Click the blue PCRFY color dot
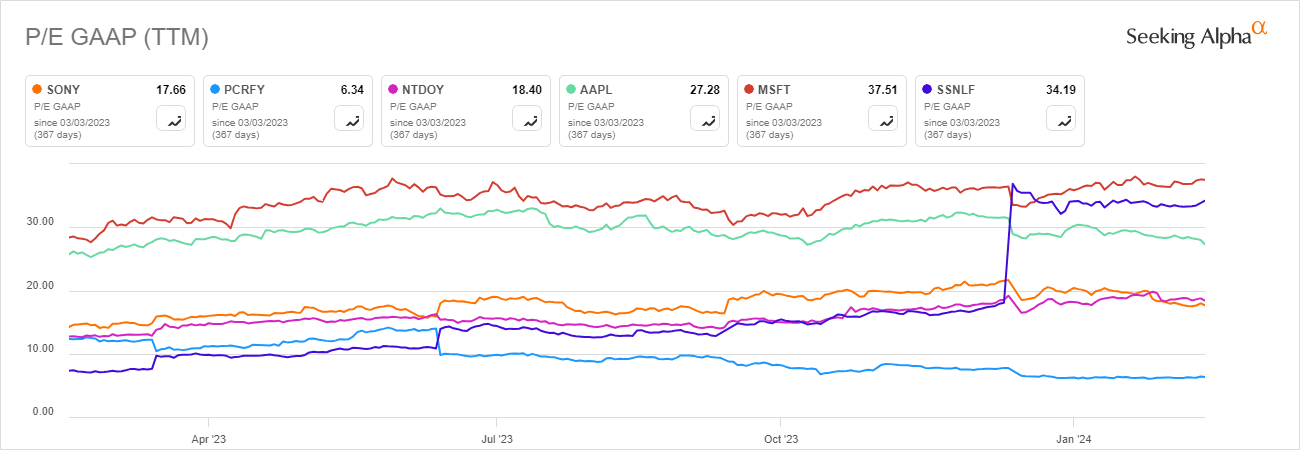Viewport: 1300px width, 450px height. pyautogui.click(x=215, y=89)
